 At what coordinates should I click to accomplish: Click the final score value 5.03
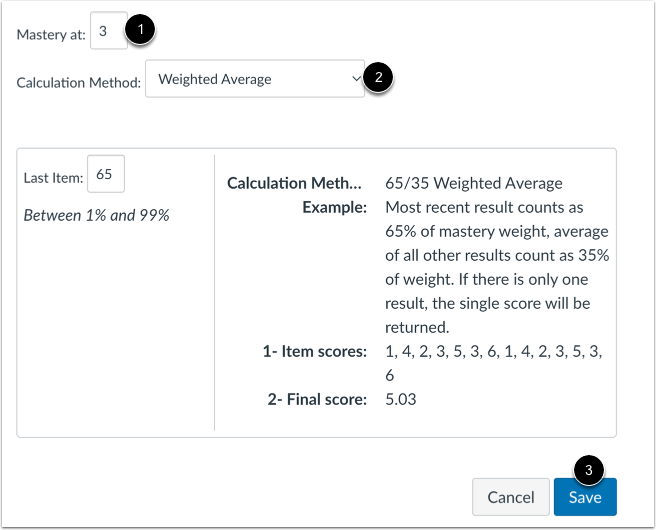click(400, 399)
